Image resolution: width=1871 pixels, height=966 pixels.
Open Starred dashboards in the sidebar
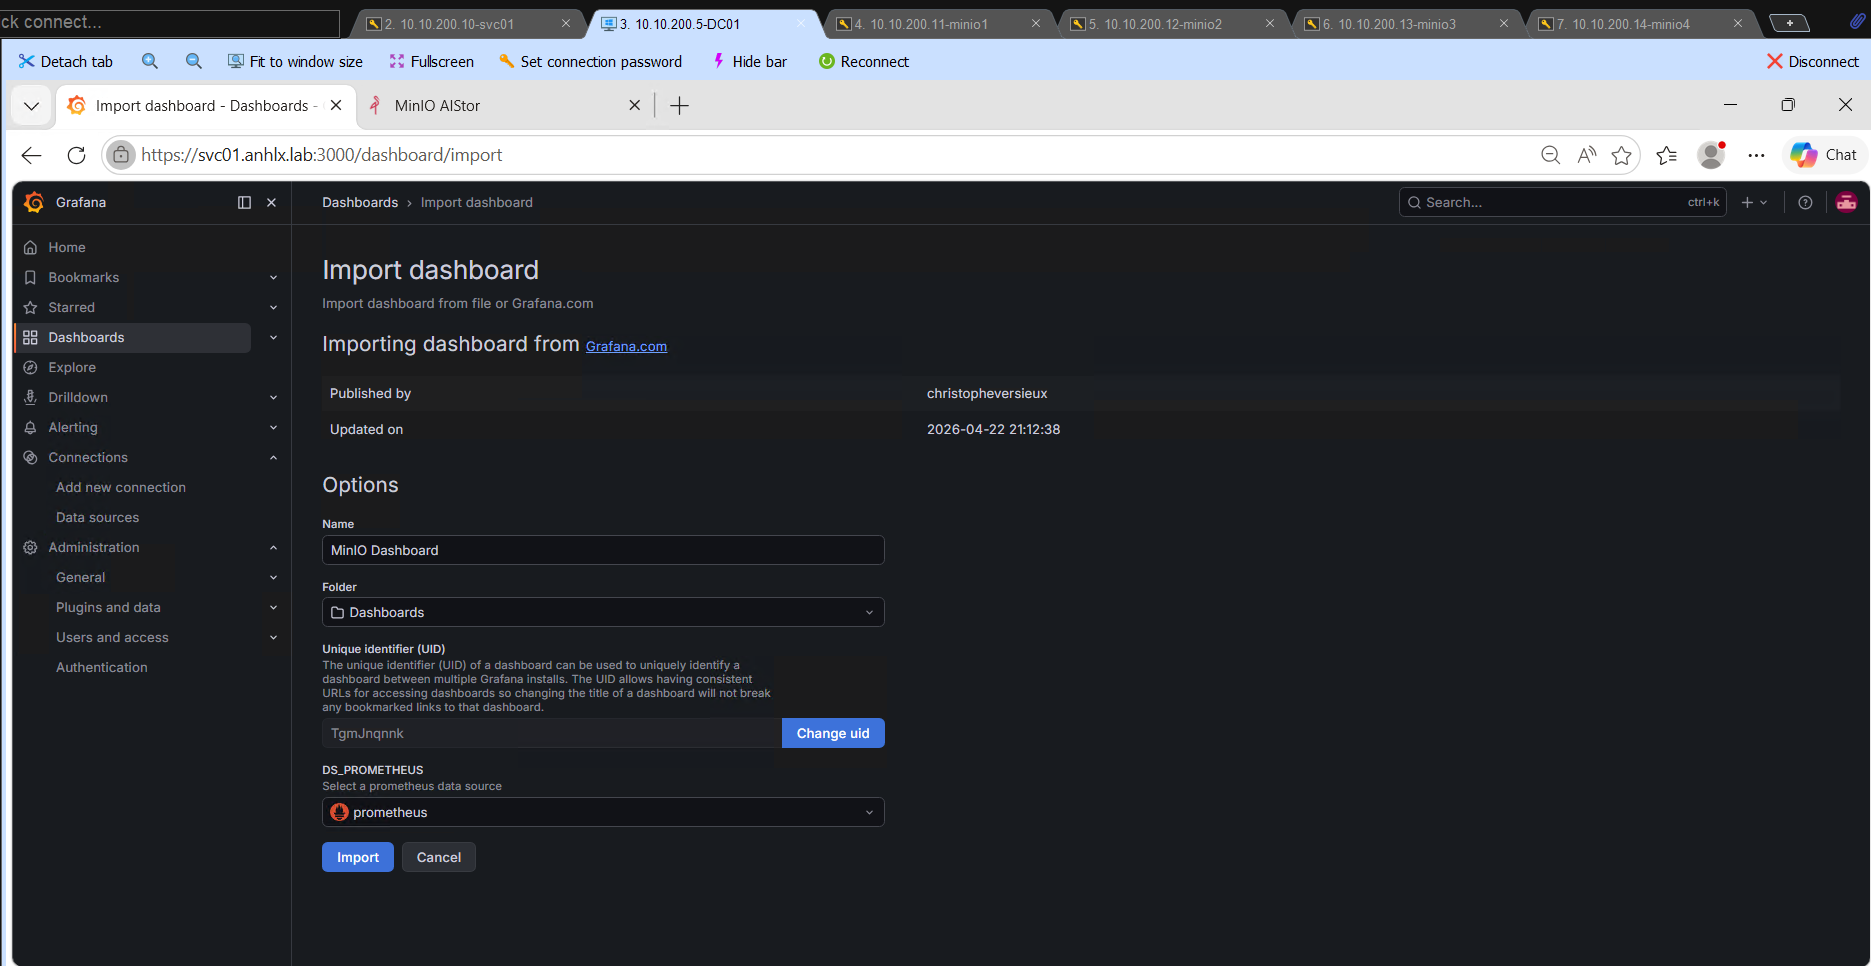[x=72, y=307]
